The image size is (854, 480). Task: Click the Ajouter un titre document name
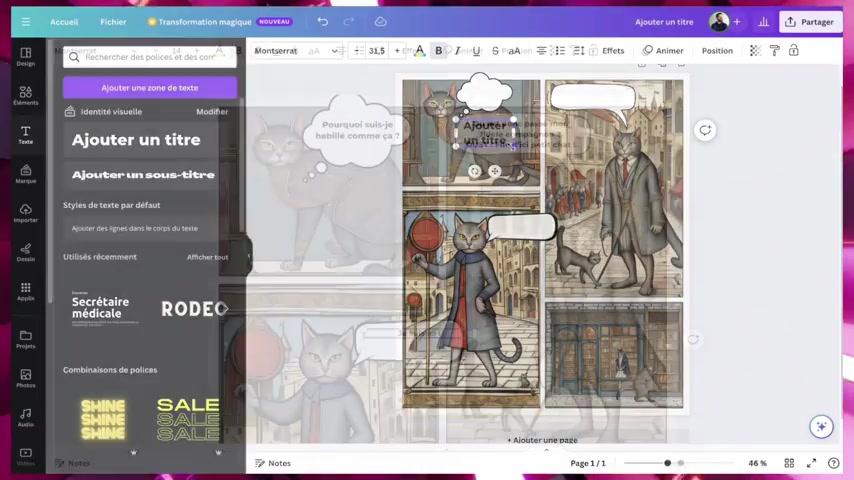(664, 22)
